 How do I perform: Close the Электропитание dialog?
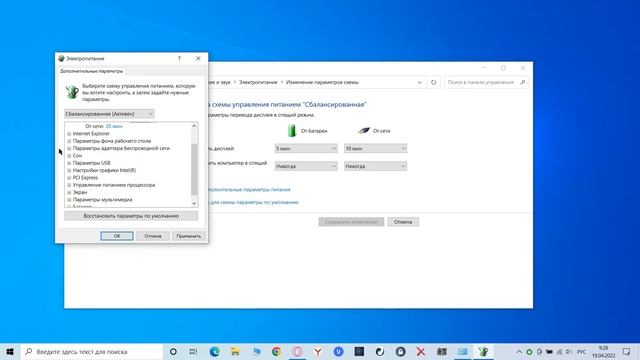198,58
